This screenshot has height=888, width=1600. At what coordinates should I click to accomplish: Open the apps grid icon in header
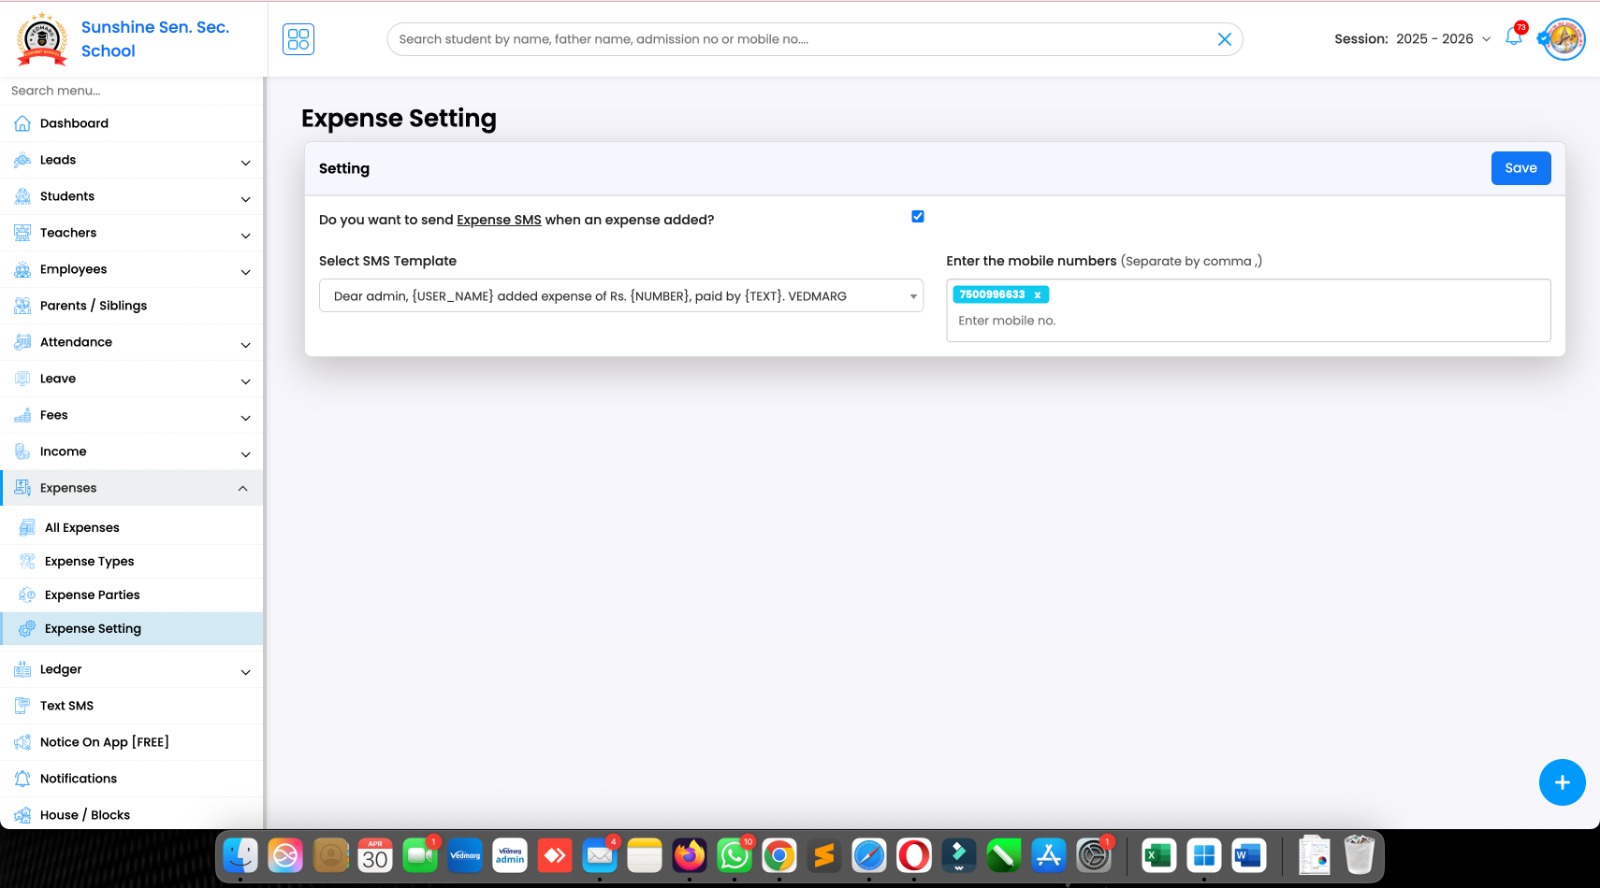click(298, 39)
